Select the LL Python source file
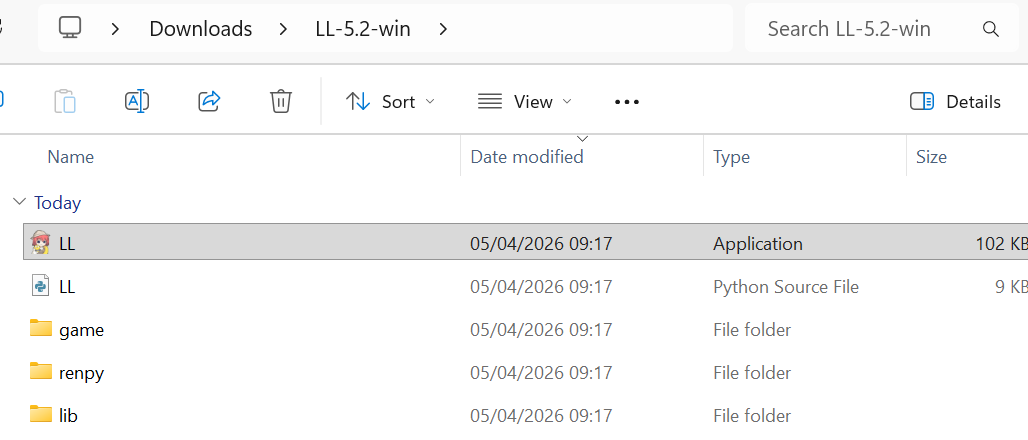Screen dimensions: 1028x440 tap(67, 287)
